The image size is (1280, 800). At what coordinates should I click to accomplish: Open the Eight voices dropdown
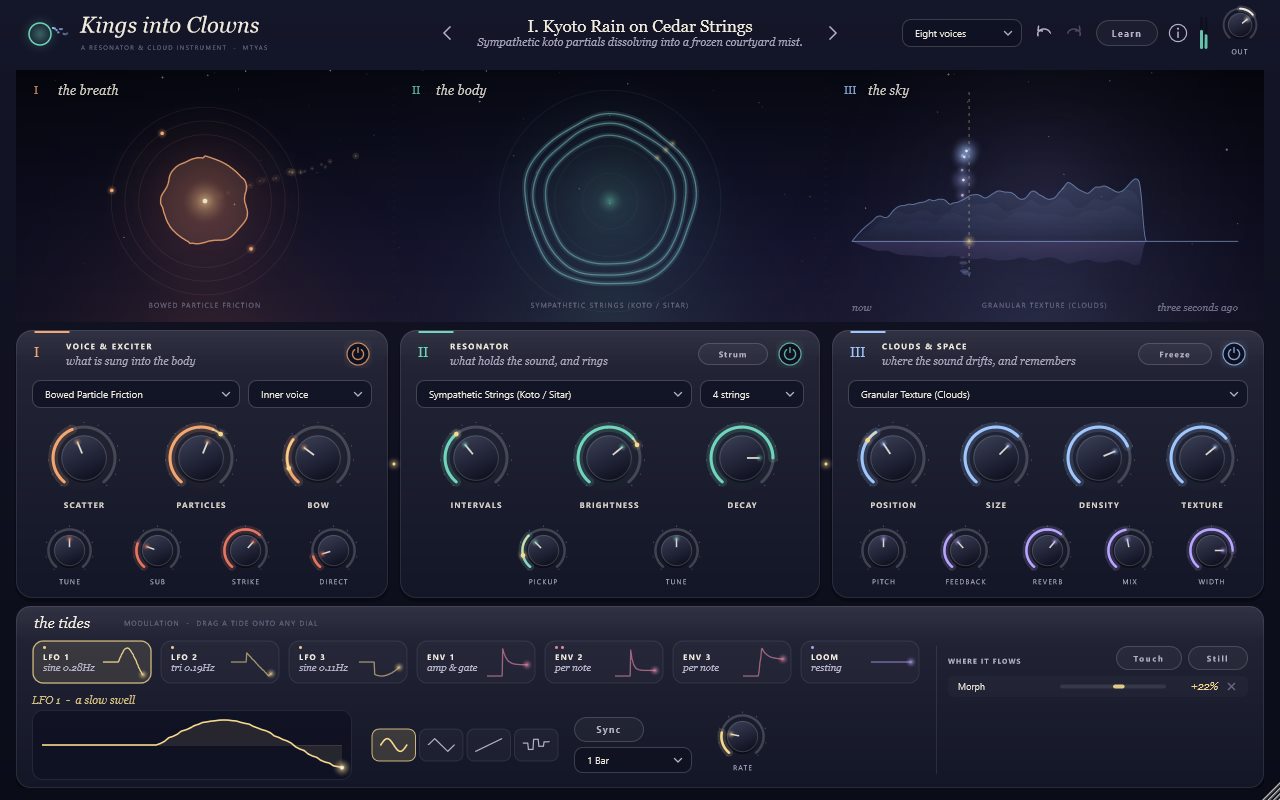(961, 33)
